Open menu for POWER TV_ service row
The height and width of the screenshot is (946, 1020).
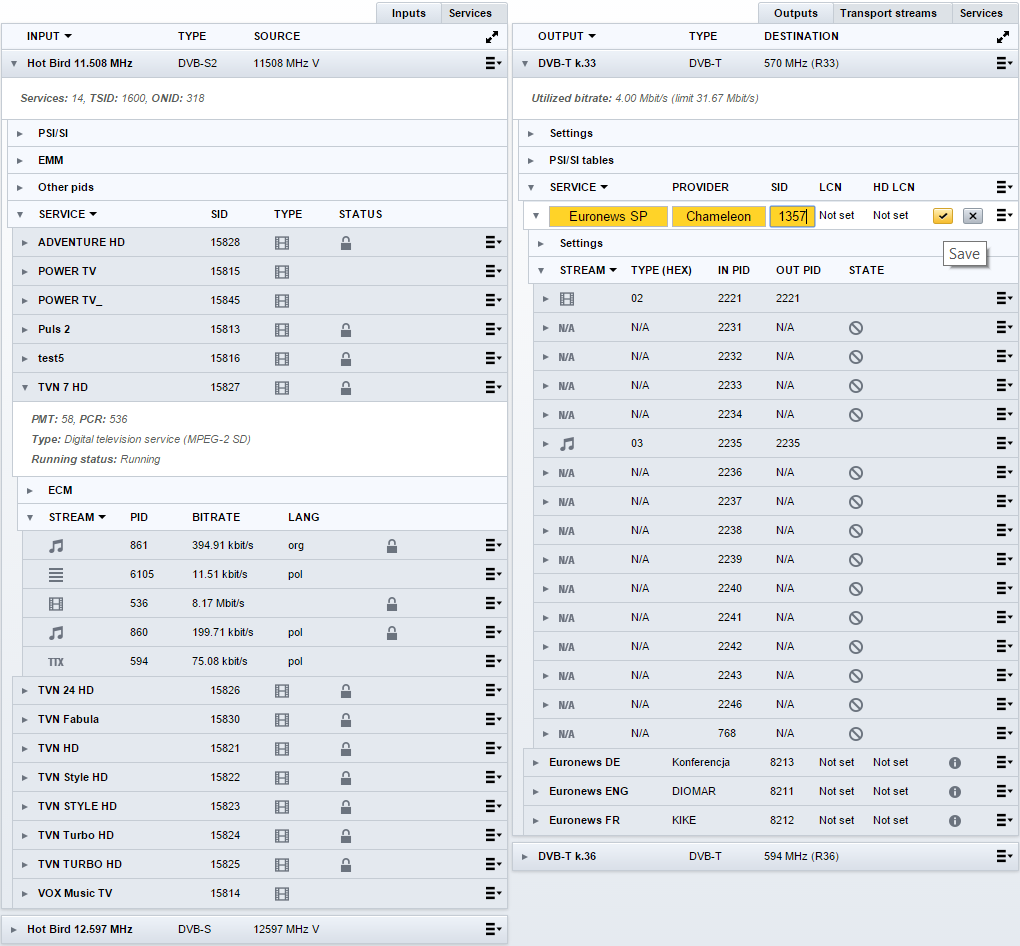click(x=493, y=300)
